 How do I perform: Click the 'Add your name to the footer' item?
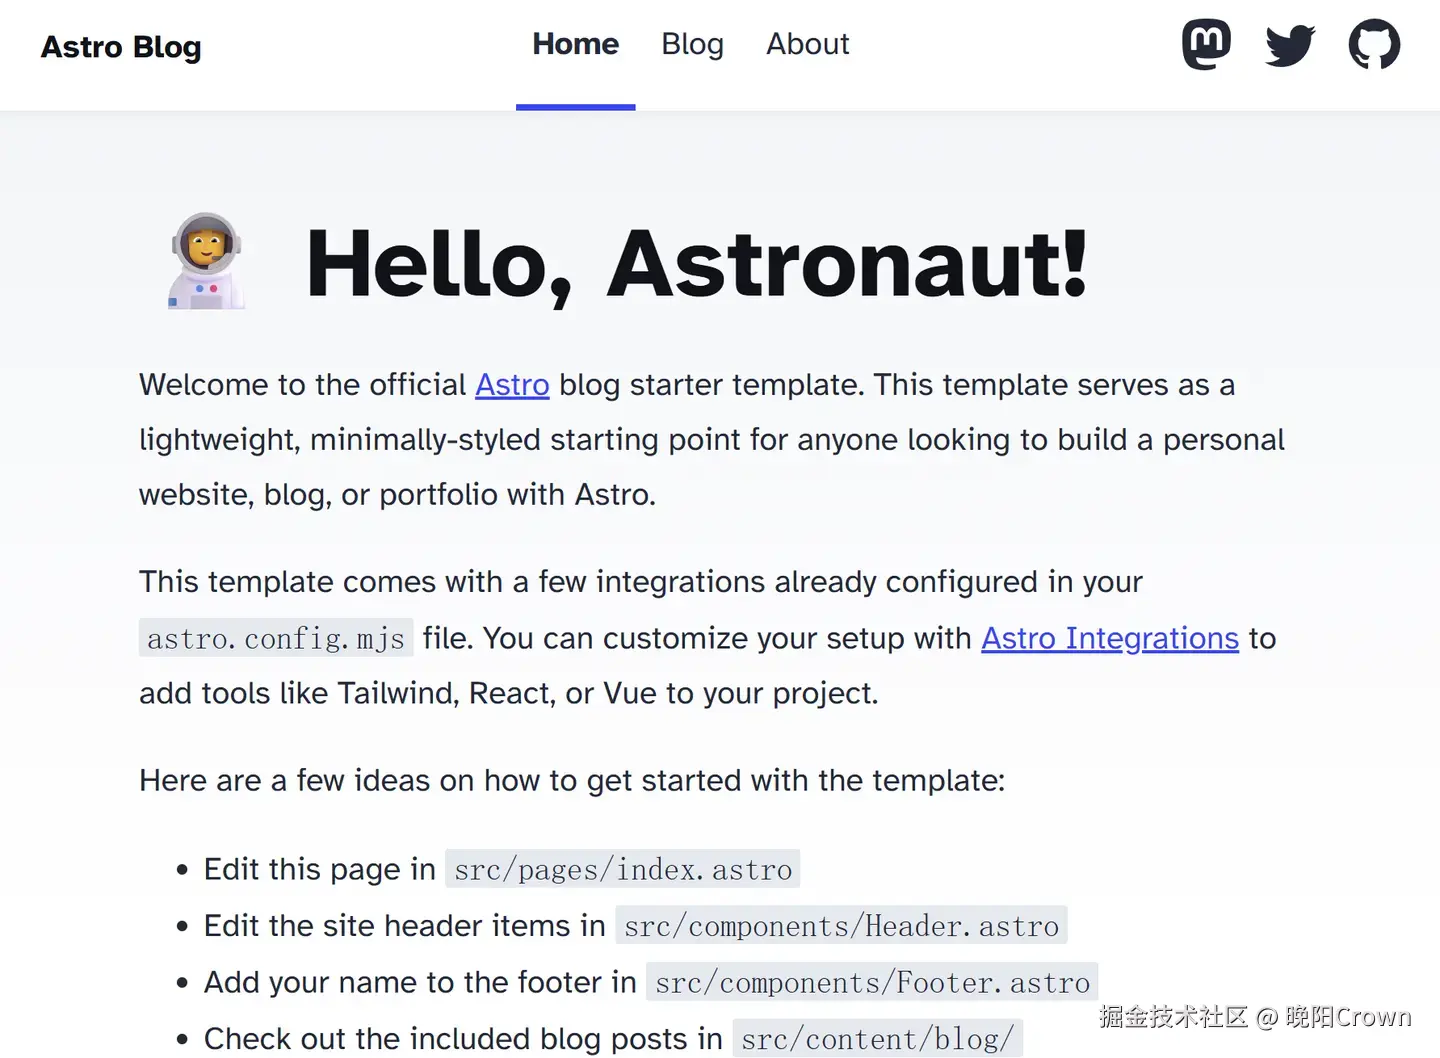point(419,983)
